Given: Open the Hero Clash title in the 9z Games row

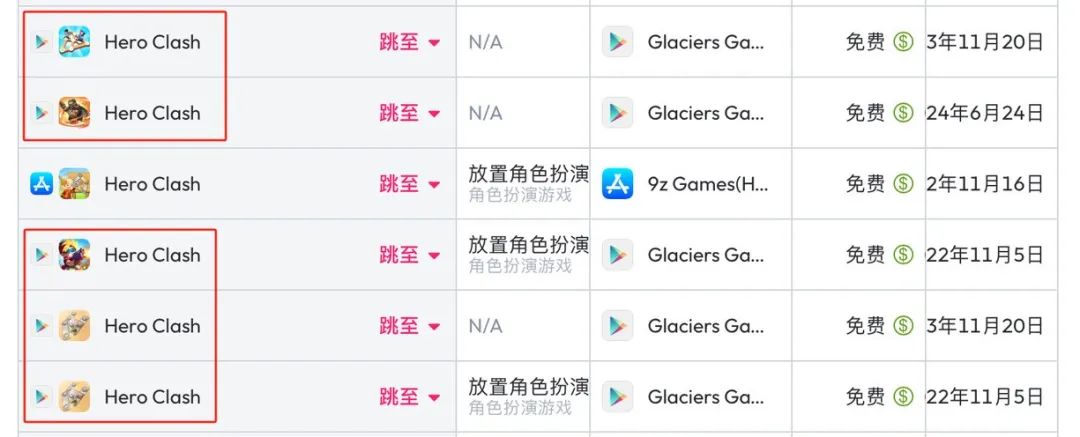Looking at the screenshot, I should click(x=152, y=184).
